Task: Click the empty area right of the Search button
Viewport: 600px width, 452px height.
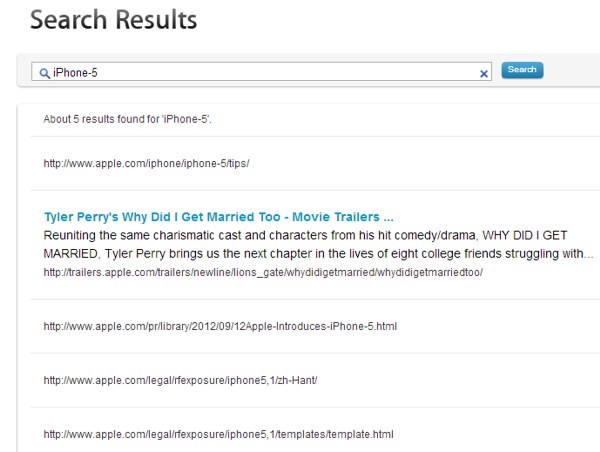Action: [x=570, y=71]
